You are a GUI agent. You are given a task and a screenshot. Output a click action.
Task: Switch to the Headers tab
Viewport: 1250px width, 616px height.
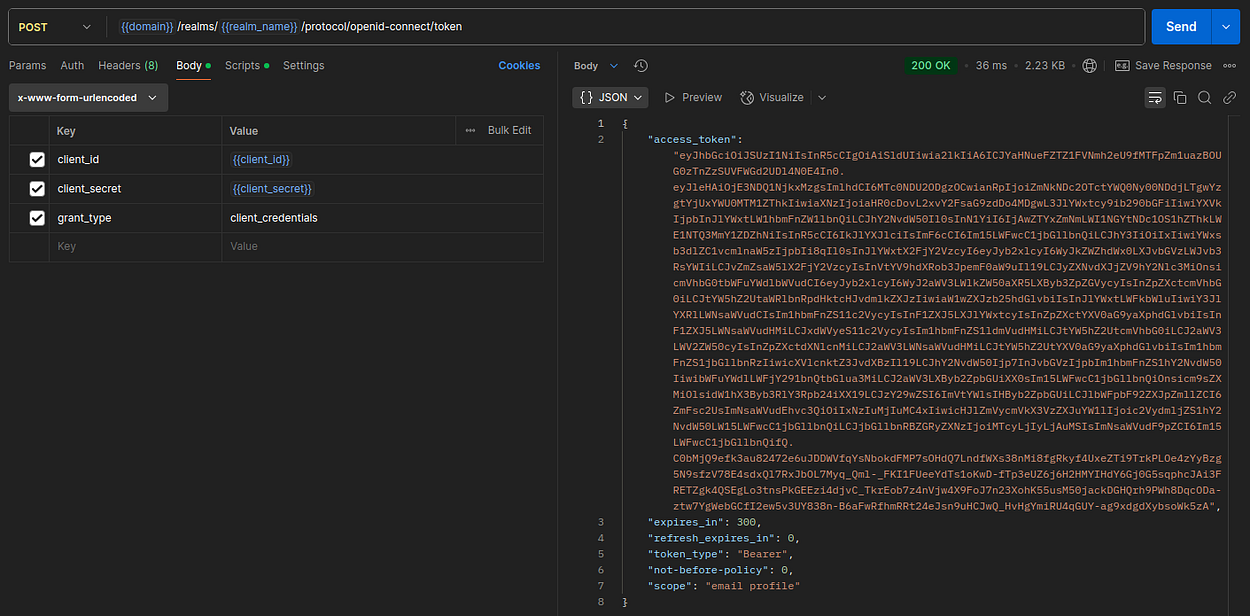128,65
